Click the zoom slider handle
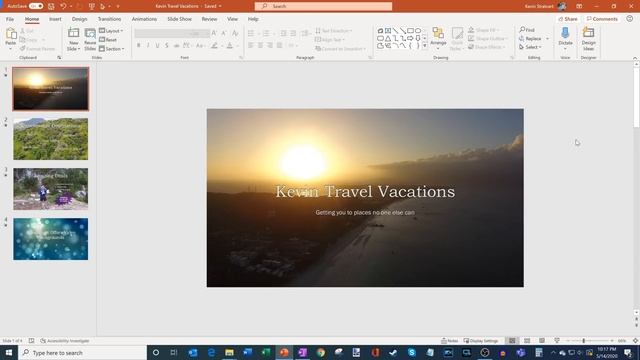This screenshot has height=360, width=640. (x=584, y=341)
